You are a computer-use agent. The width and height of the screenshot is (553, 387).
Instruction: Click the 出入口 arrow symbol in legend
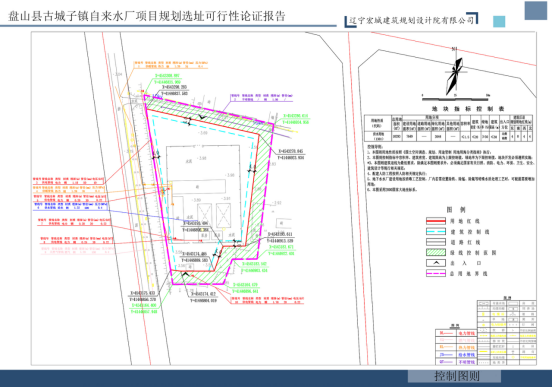tap(436, 263)
